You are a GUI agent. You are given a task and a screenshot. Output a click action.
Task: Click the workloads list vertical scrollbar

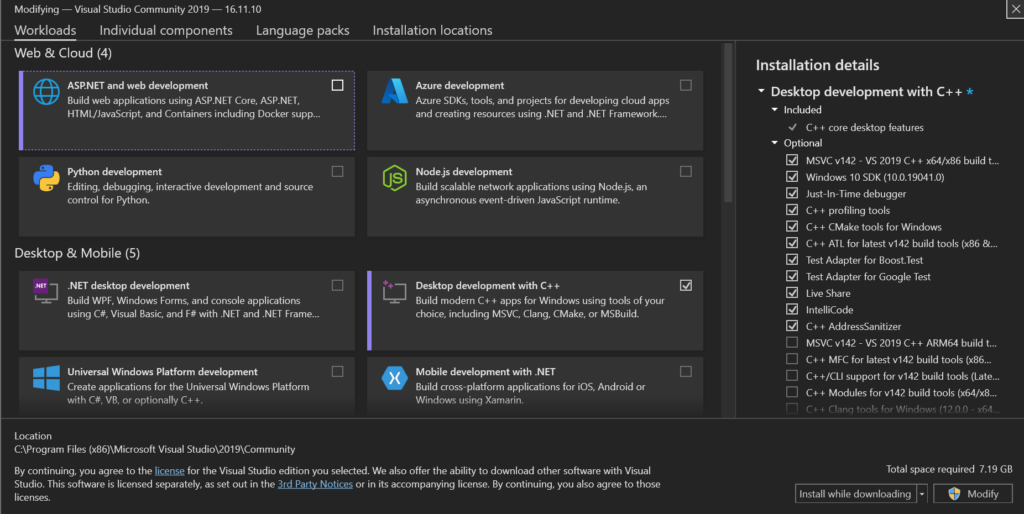pyautogui.click(x=727, y=120)
